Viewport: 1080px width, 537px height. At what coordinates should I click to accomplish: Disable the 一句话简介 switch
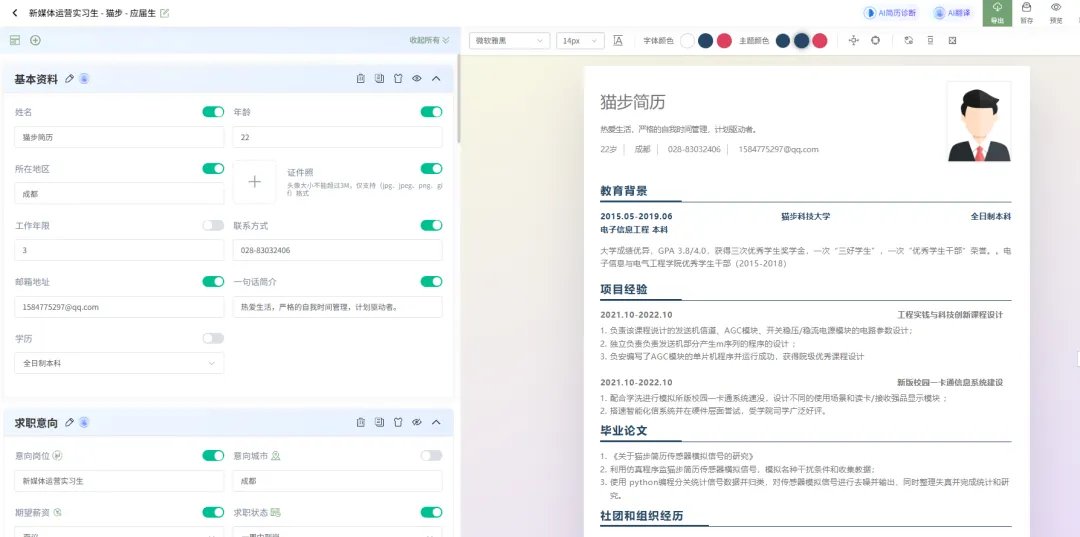coord(431,282)
